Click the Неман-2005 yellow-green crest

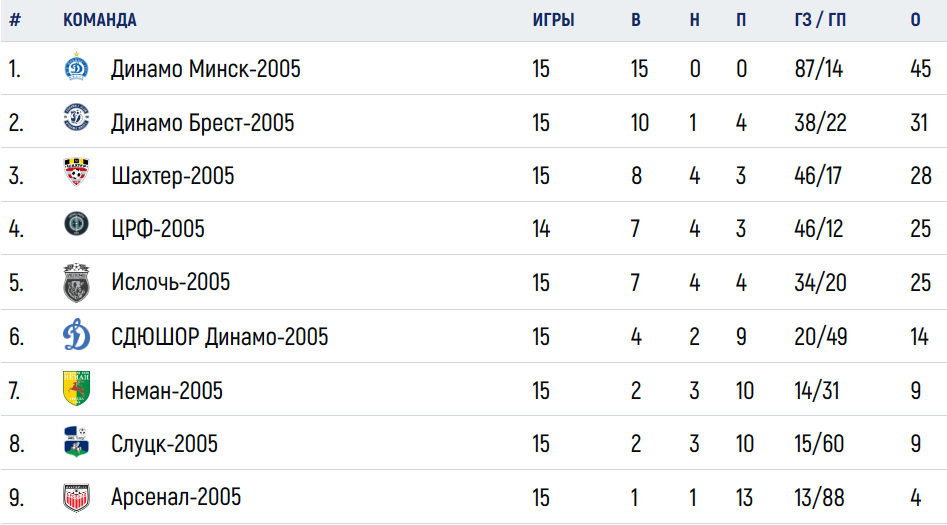77,388
